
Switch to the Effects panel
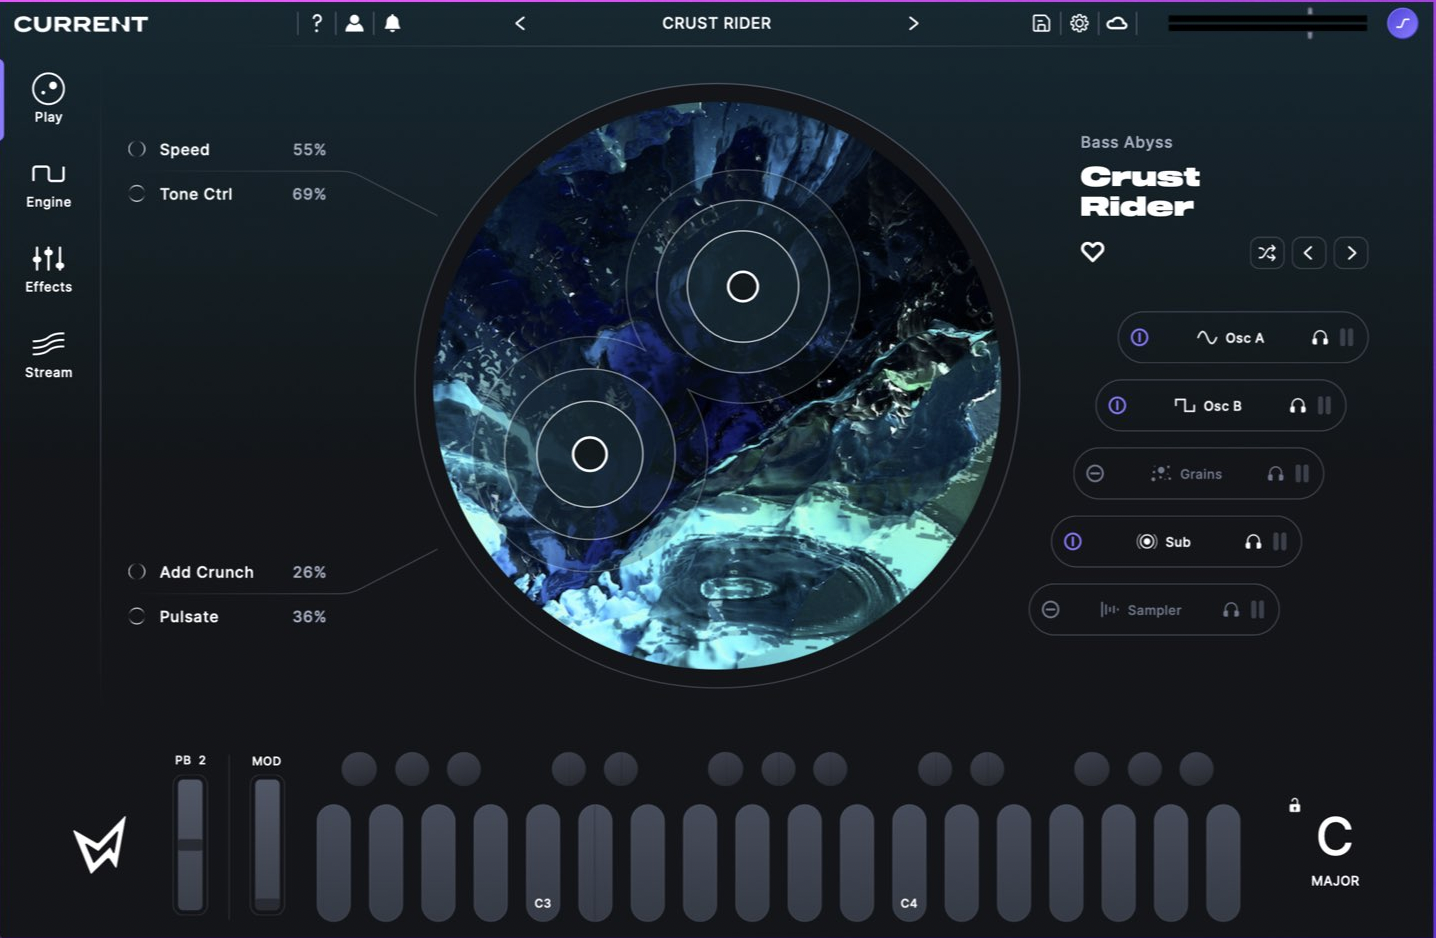[x=47, y=269]
